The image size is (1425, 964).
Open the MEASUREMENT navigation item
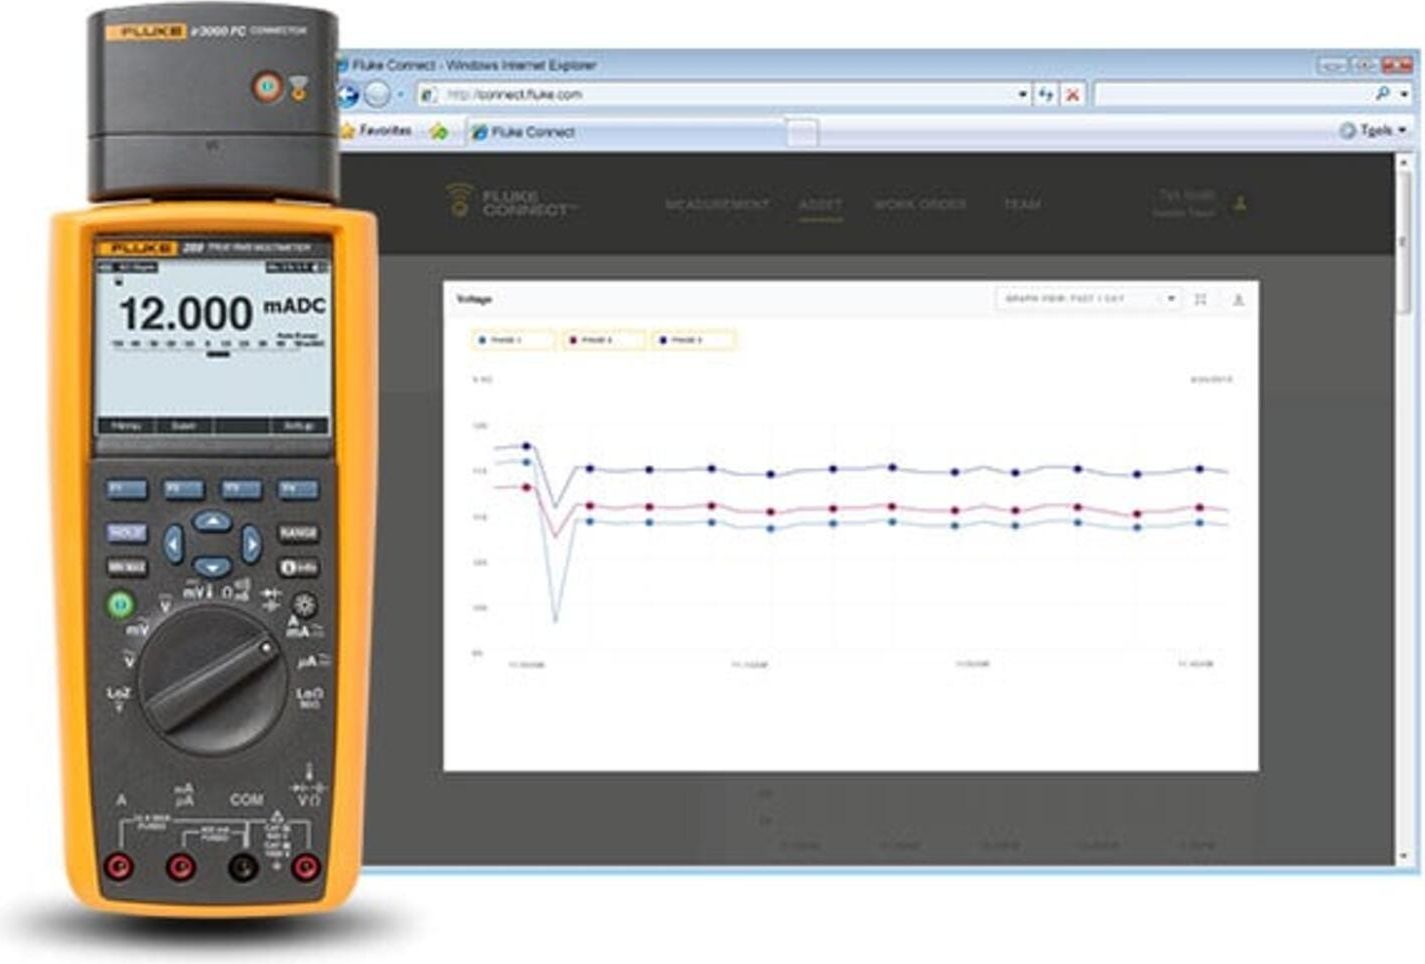coord(717,204)
